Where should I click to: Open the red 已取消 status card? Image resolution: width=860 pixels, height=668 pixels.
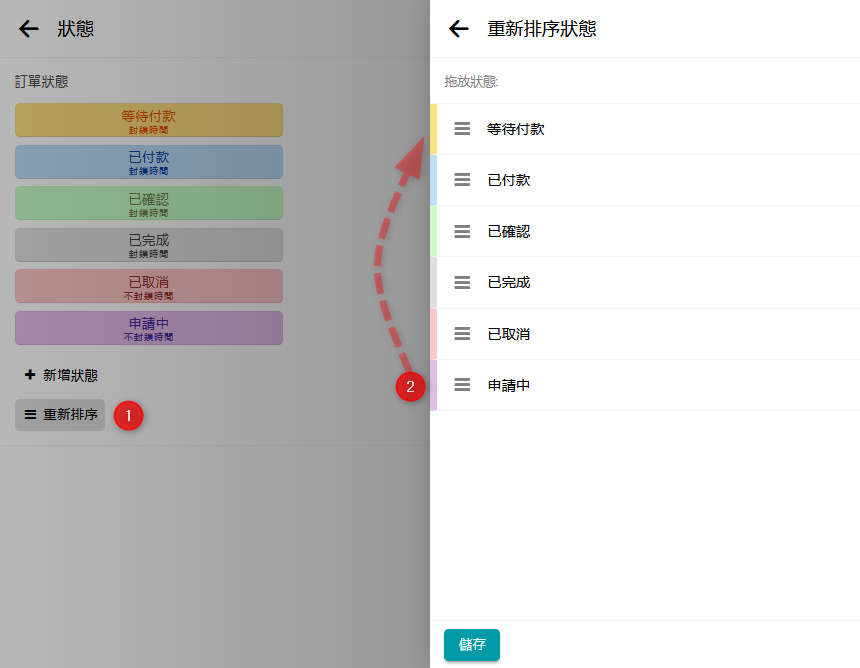tap(149, 286)
